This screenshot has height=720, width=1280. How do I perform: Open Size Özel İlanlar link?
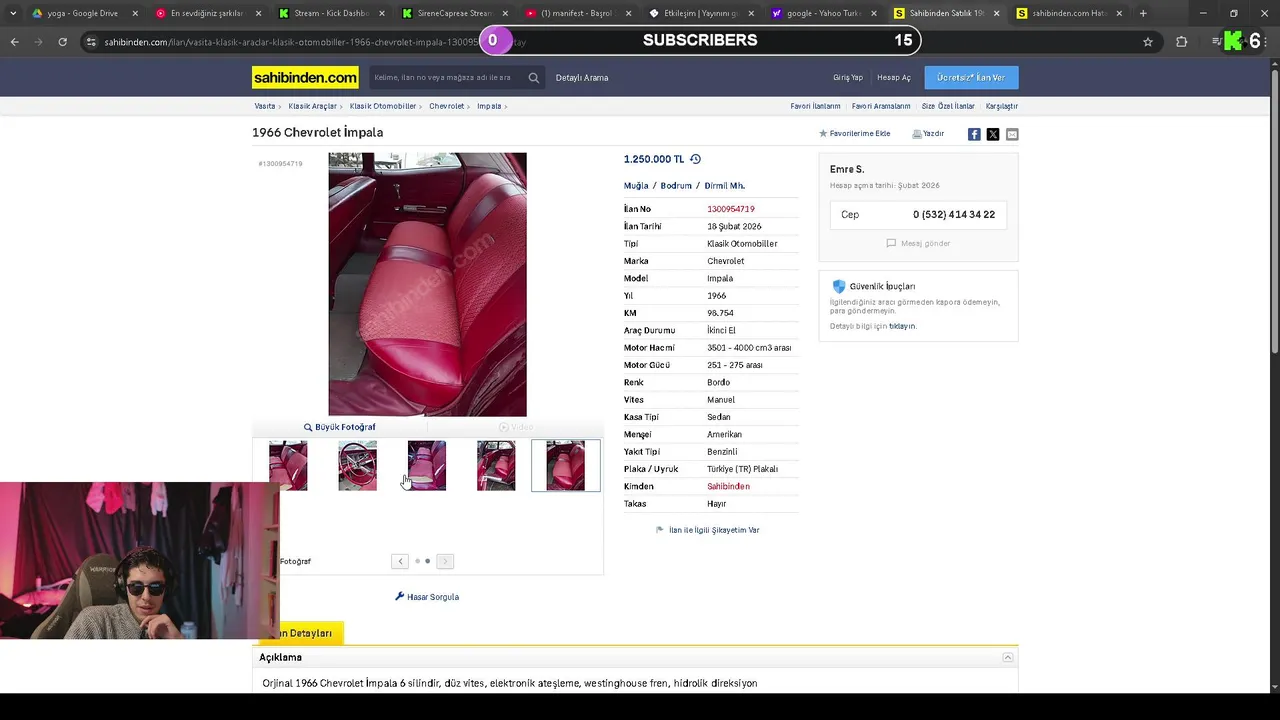coord(948,106)
